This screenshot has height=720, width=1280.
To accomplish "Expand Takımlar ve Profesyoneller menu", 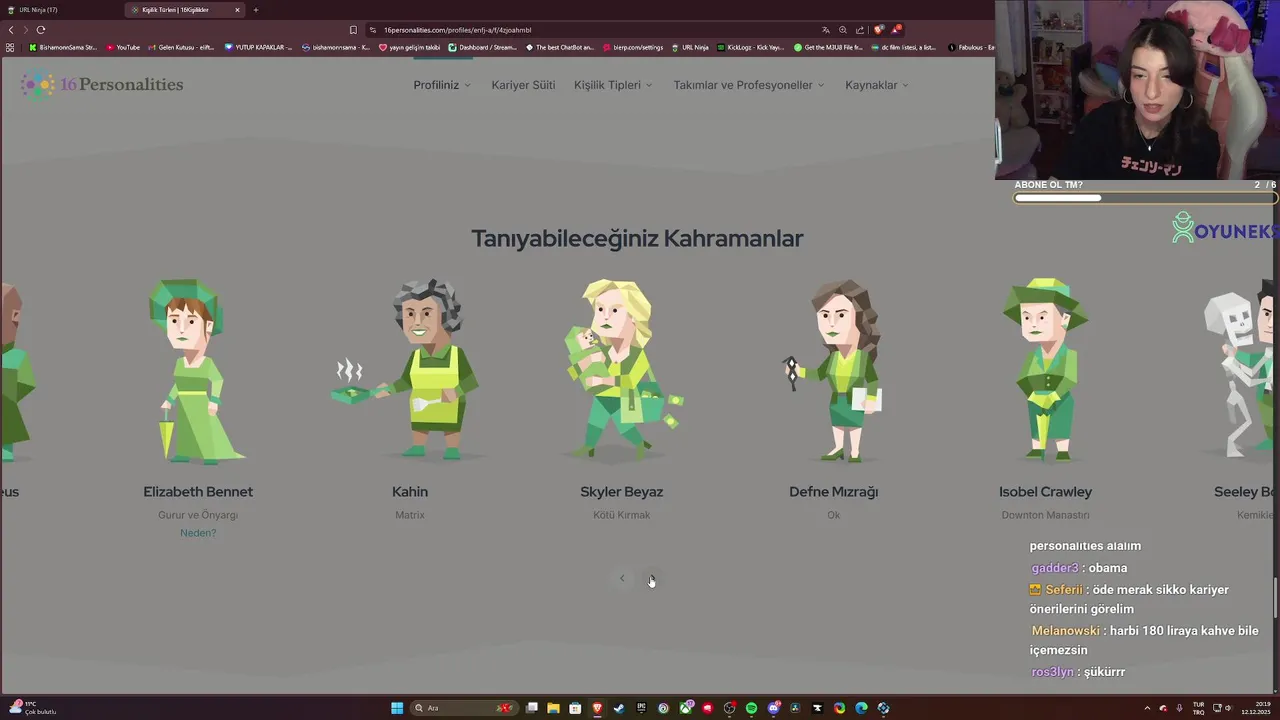I will [749, 85].
